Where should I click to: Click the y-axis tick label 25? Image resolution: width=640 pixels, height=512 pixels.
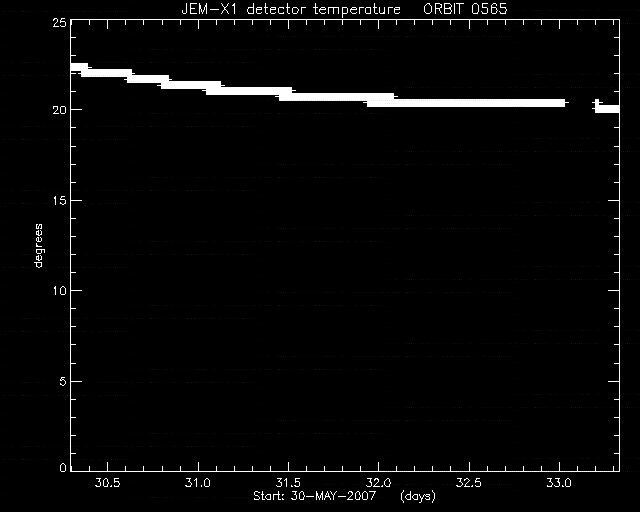[59, 23]
